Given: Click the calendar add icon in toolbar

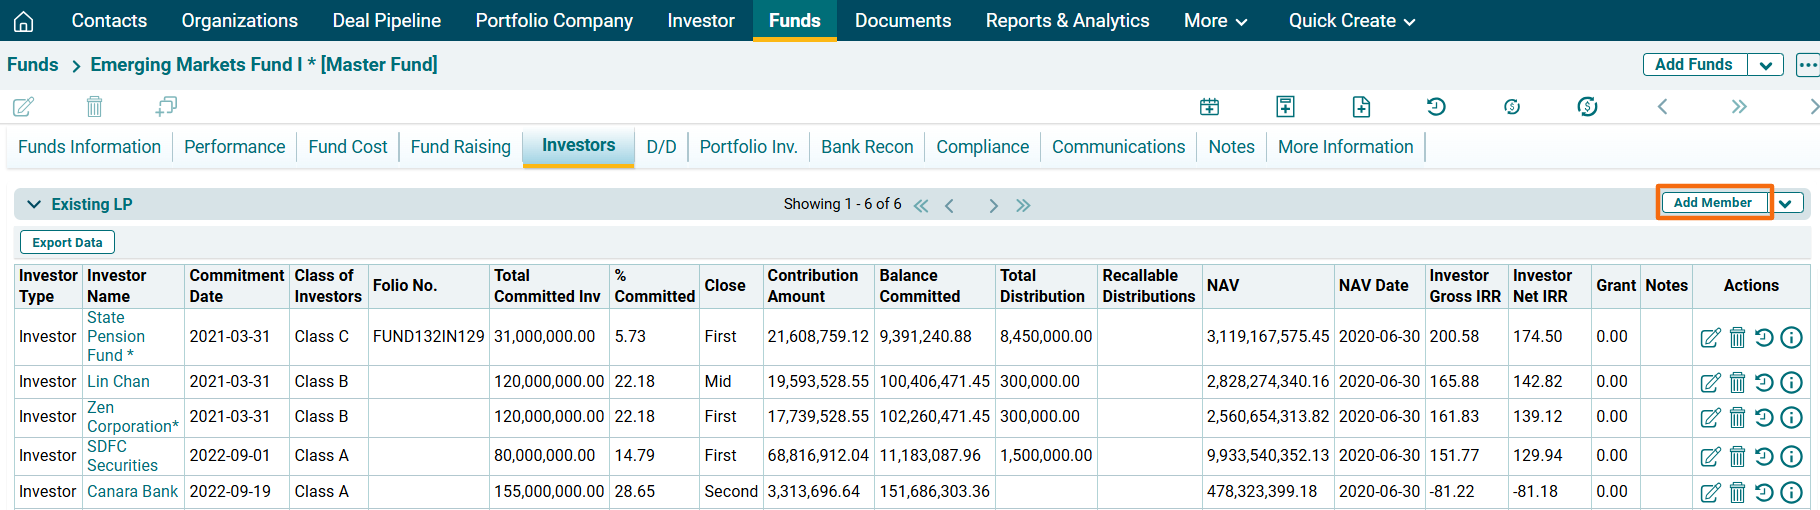Looking at the screenshot, I should 1209,106.
